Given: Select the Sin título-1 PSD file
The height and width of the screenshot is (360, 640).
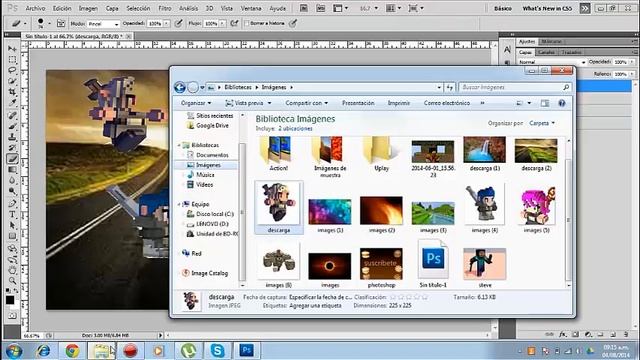Looking at the screenshot, I should point(433,264).
